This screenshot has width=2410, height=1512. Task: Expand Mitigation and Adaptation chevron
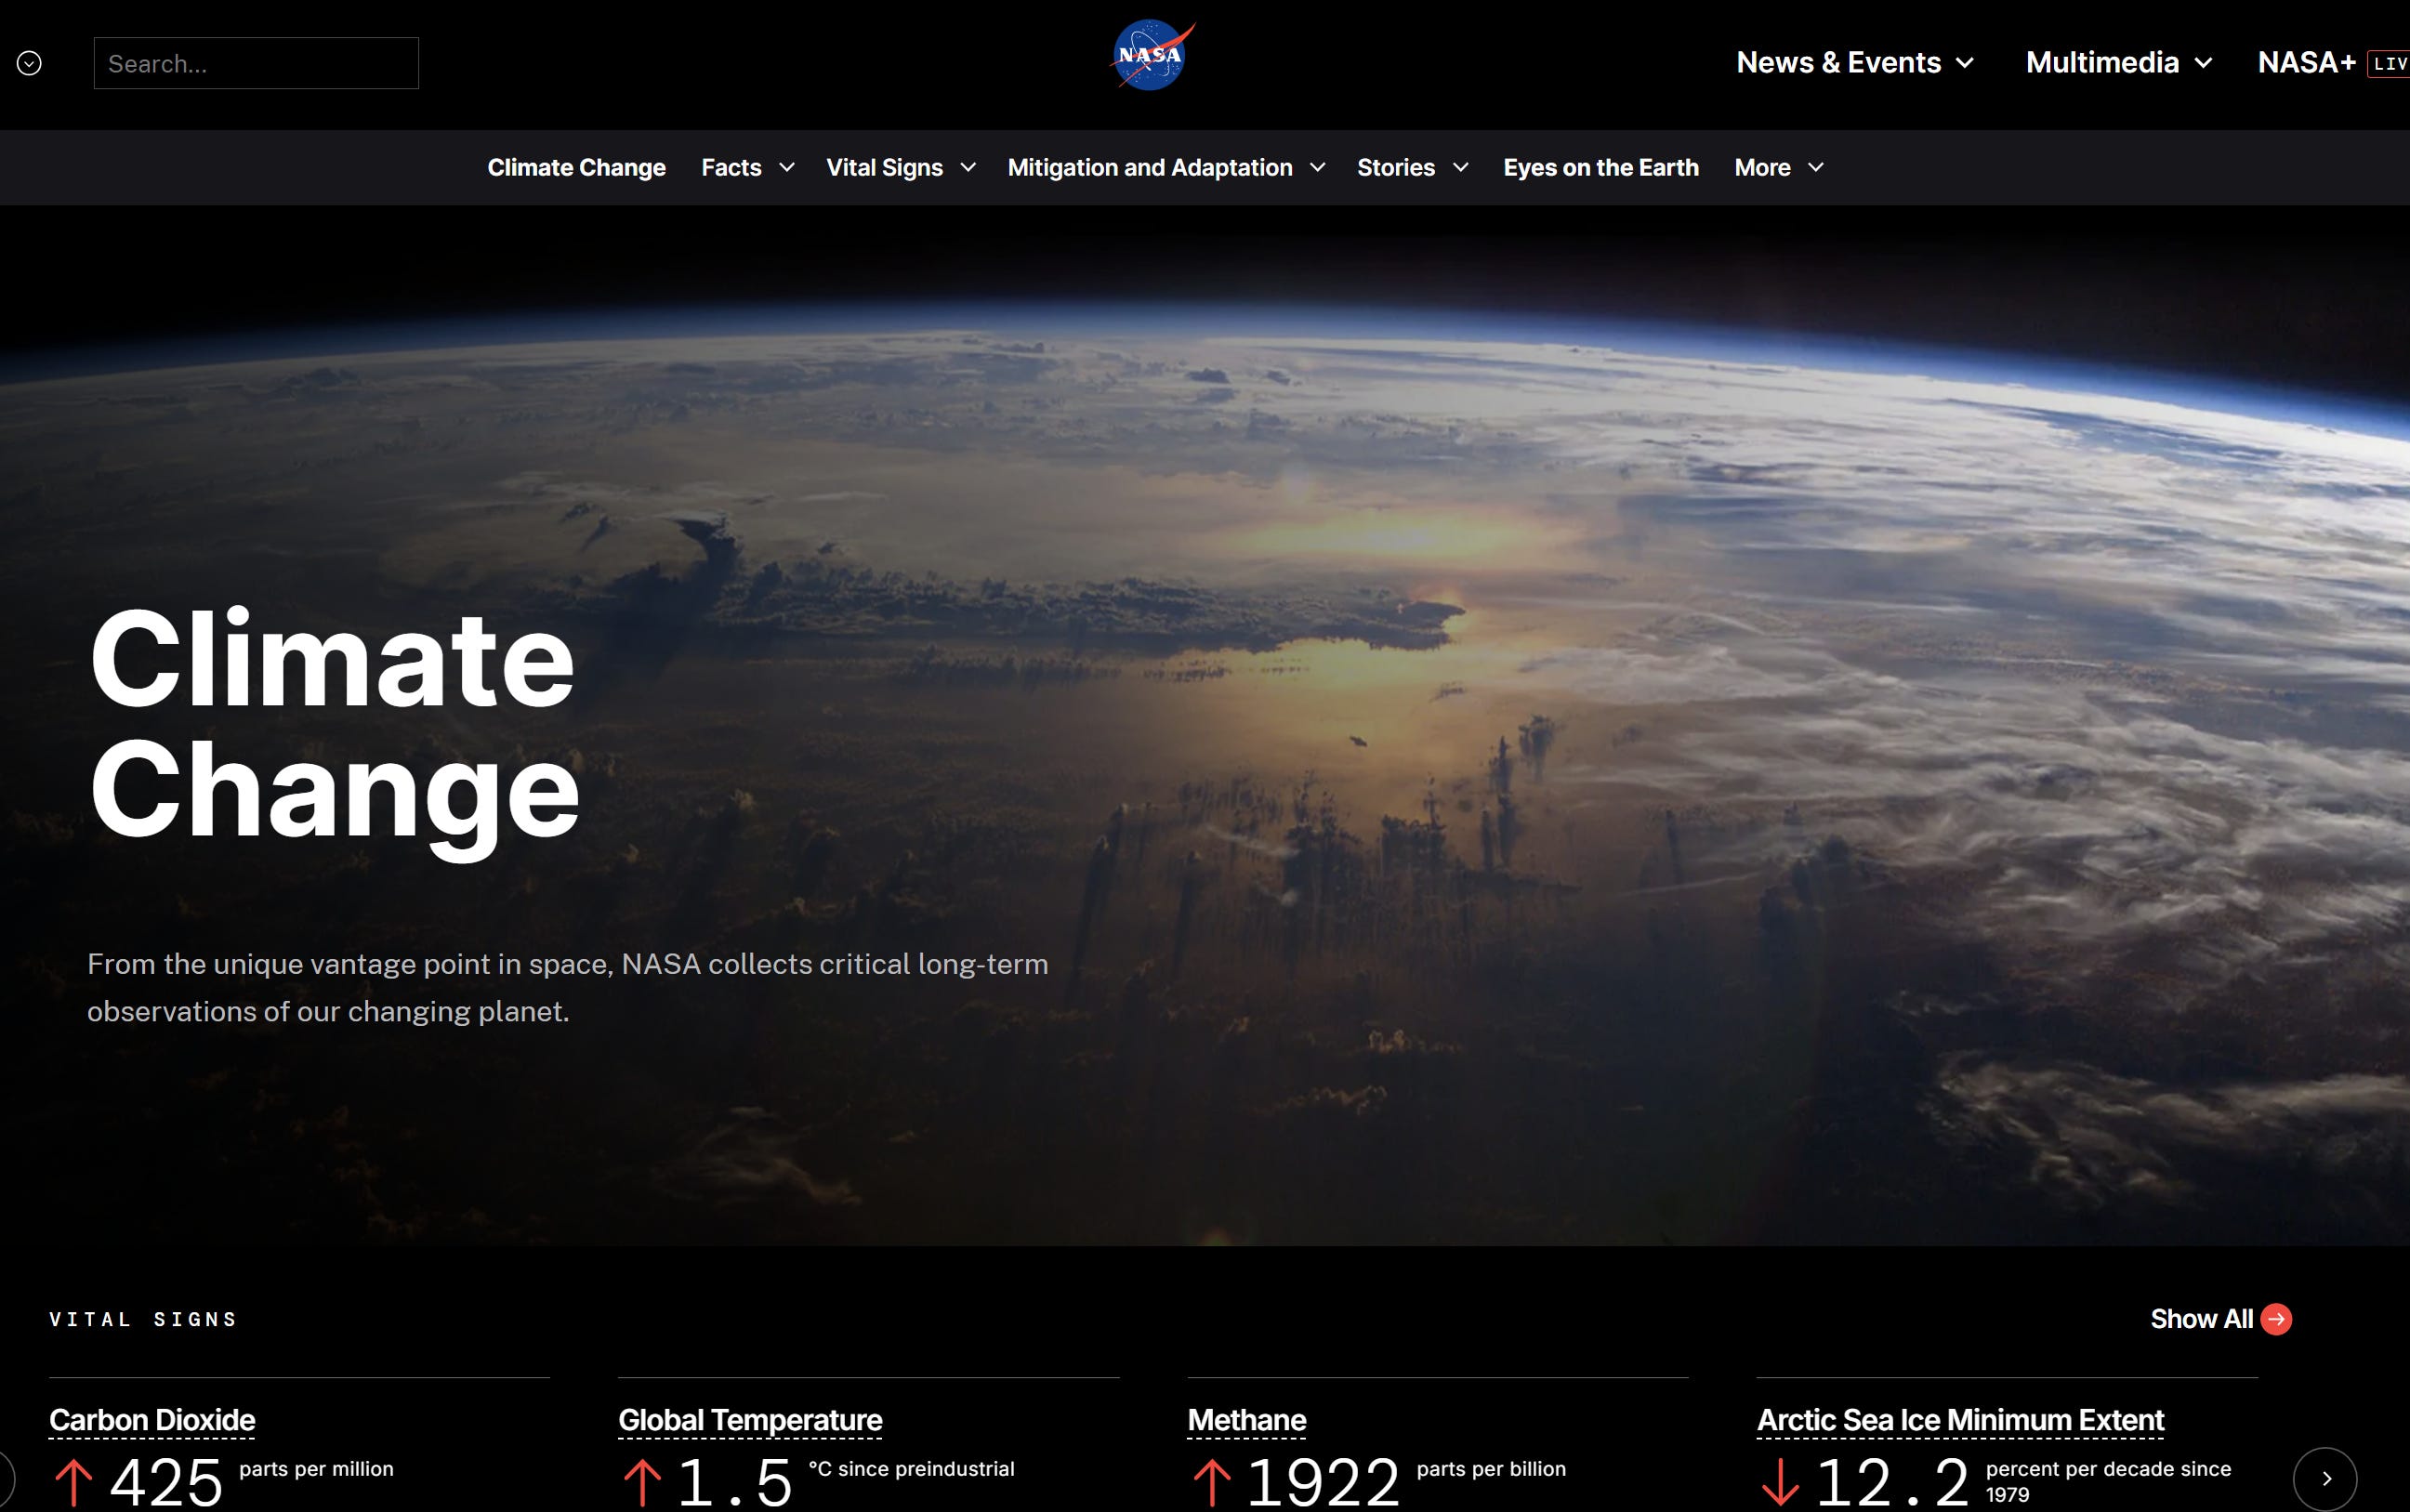pyautogui.click(x=1318, y=167)
